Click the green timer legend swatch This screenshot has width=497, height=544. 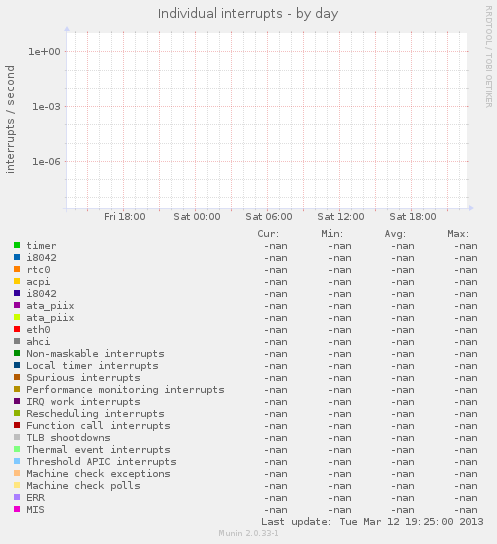click(x=17, y=245)
